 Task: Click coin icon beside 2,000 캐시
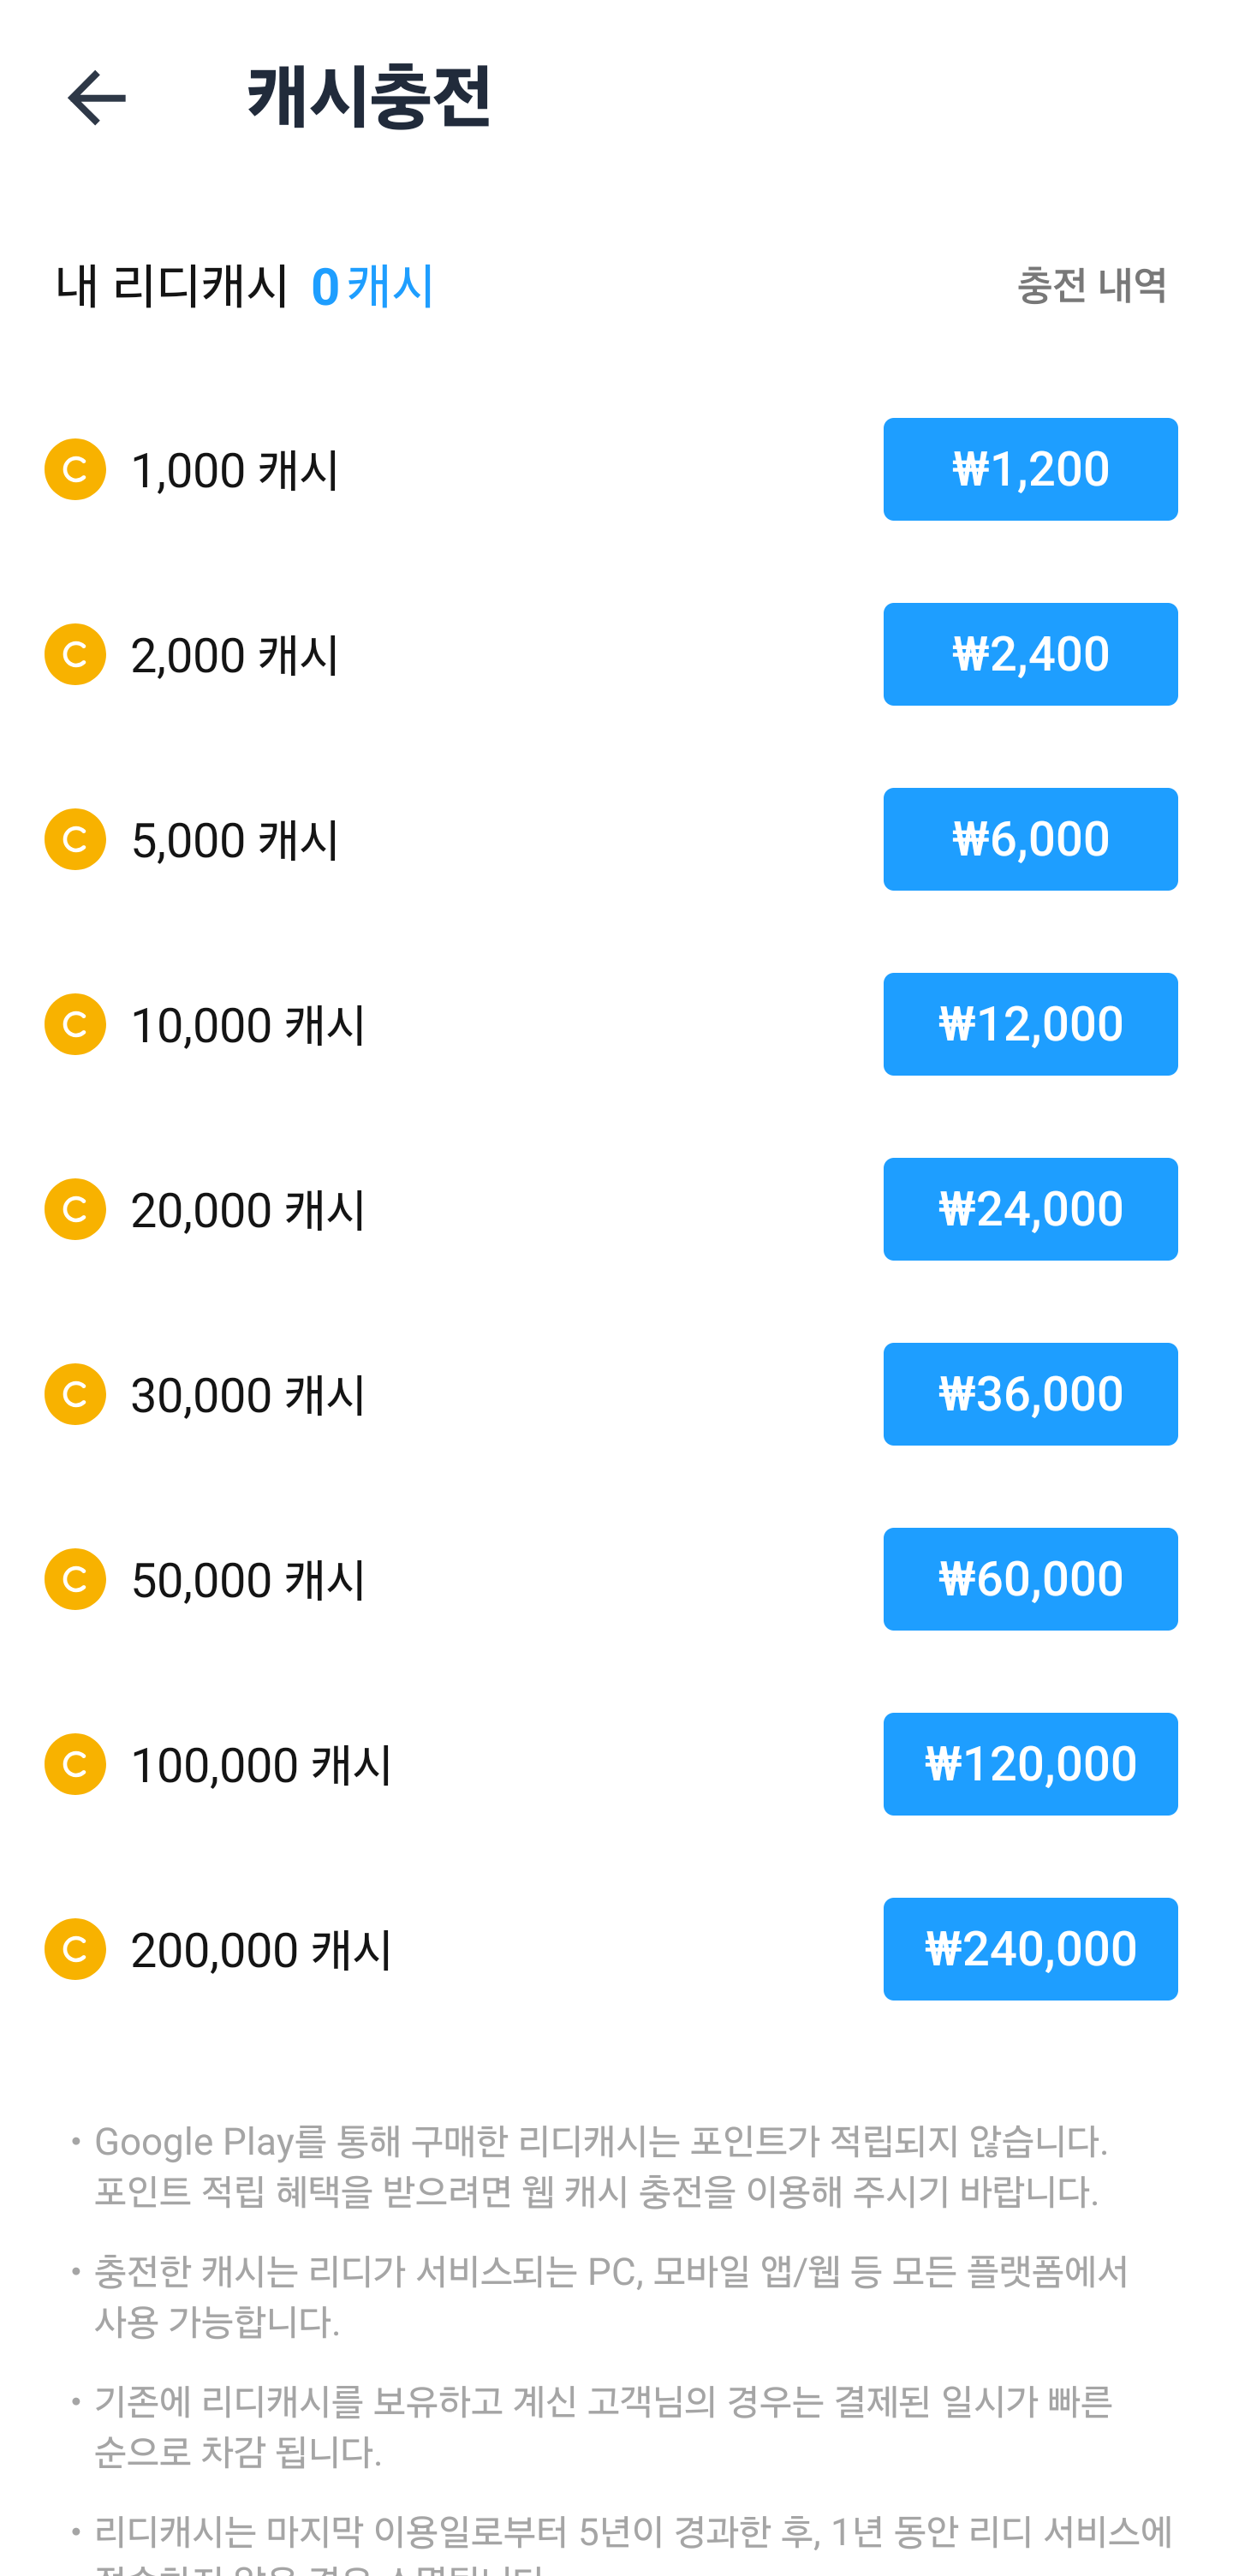click(75, 654)
